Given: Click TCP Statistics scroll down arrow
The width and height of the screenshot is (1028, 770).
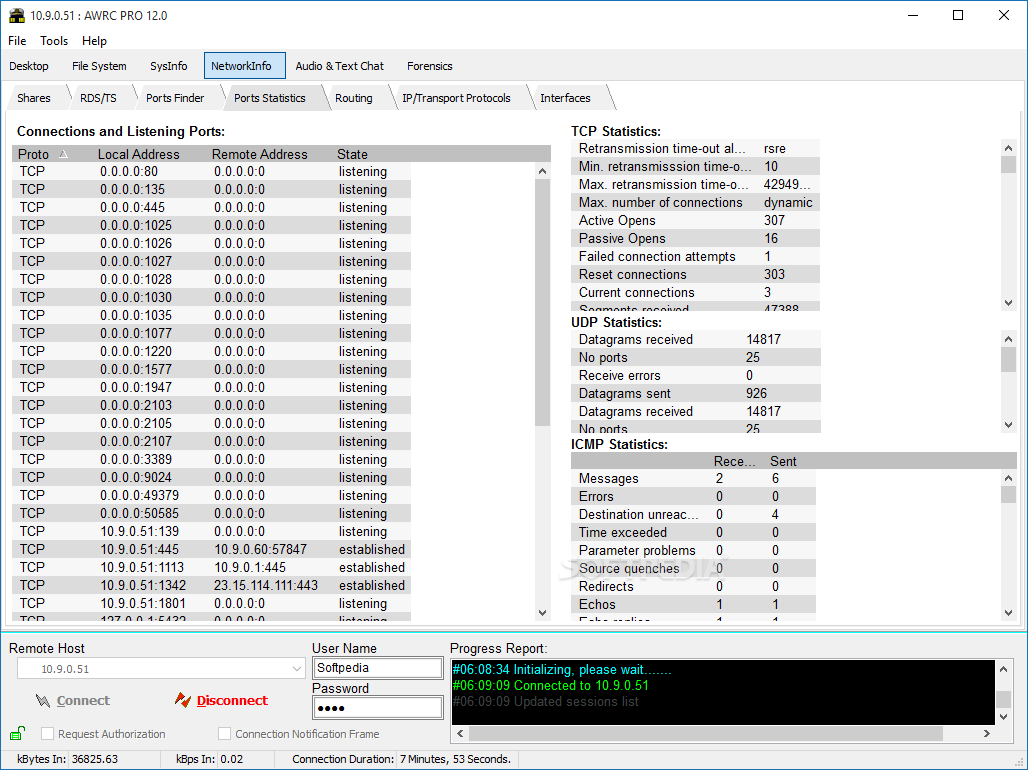Looking at the screenshot, I should [x=1008, y=303].
